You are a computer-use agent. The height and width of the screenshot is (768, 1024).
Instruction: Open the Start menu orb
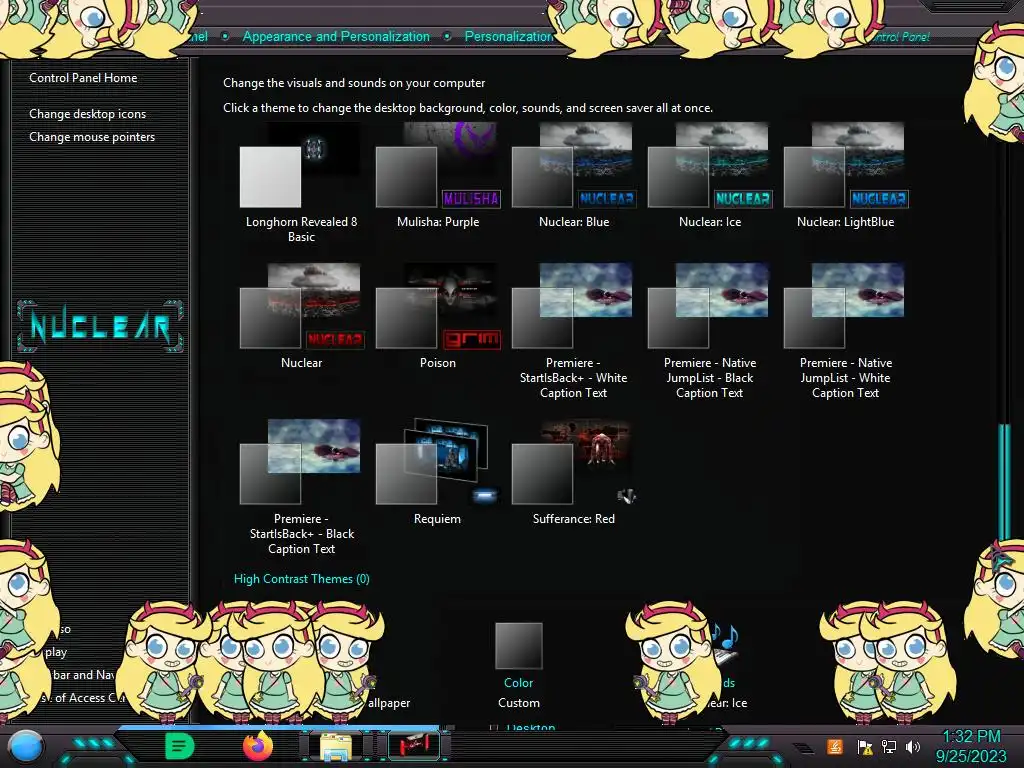coord(27,747)
